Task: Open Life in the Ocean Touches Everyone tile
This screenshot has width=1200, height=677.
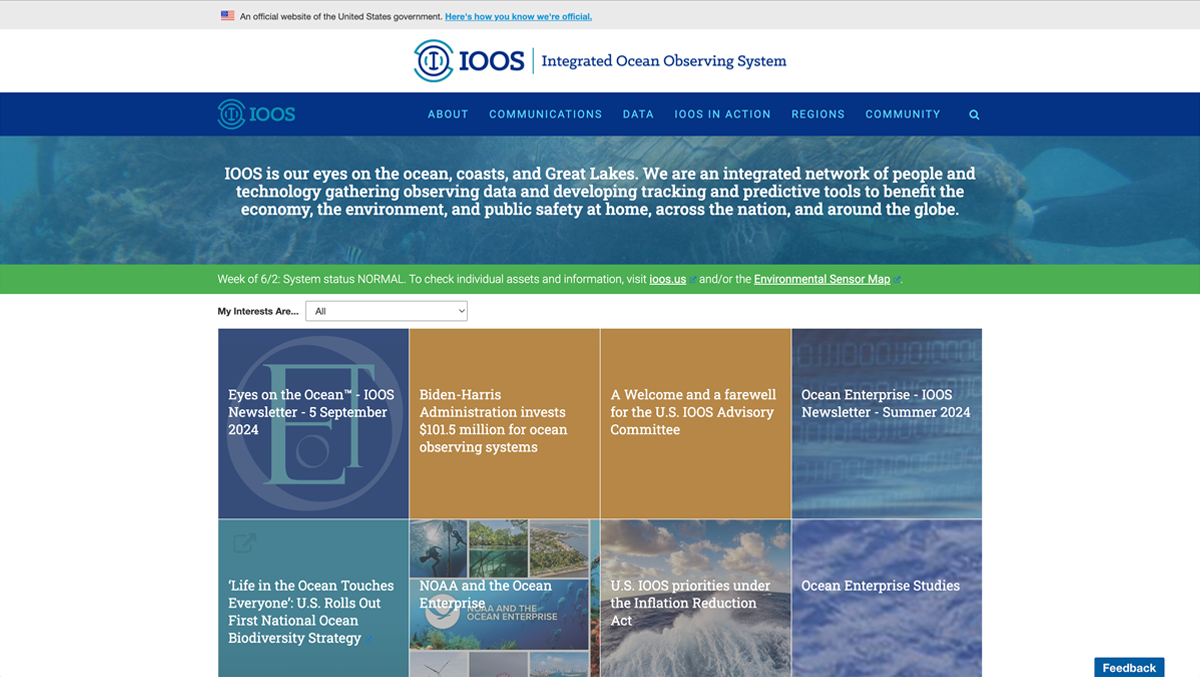Action: [x=313, y=598]
